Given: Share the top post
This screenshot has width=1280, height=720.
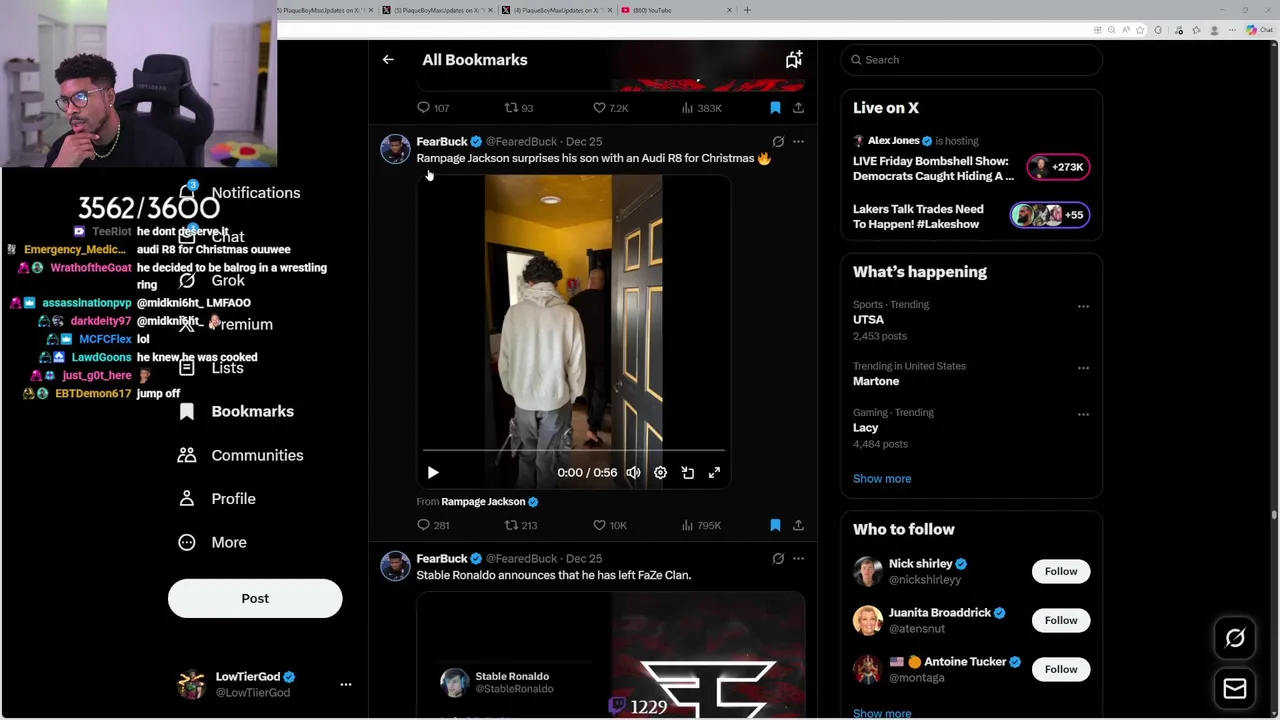Looking at the screenshot, I should [798, 108].
